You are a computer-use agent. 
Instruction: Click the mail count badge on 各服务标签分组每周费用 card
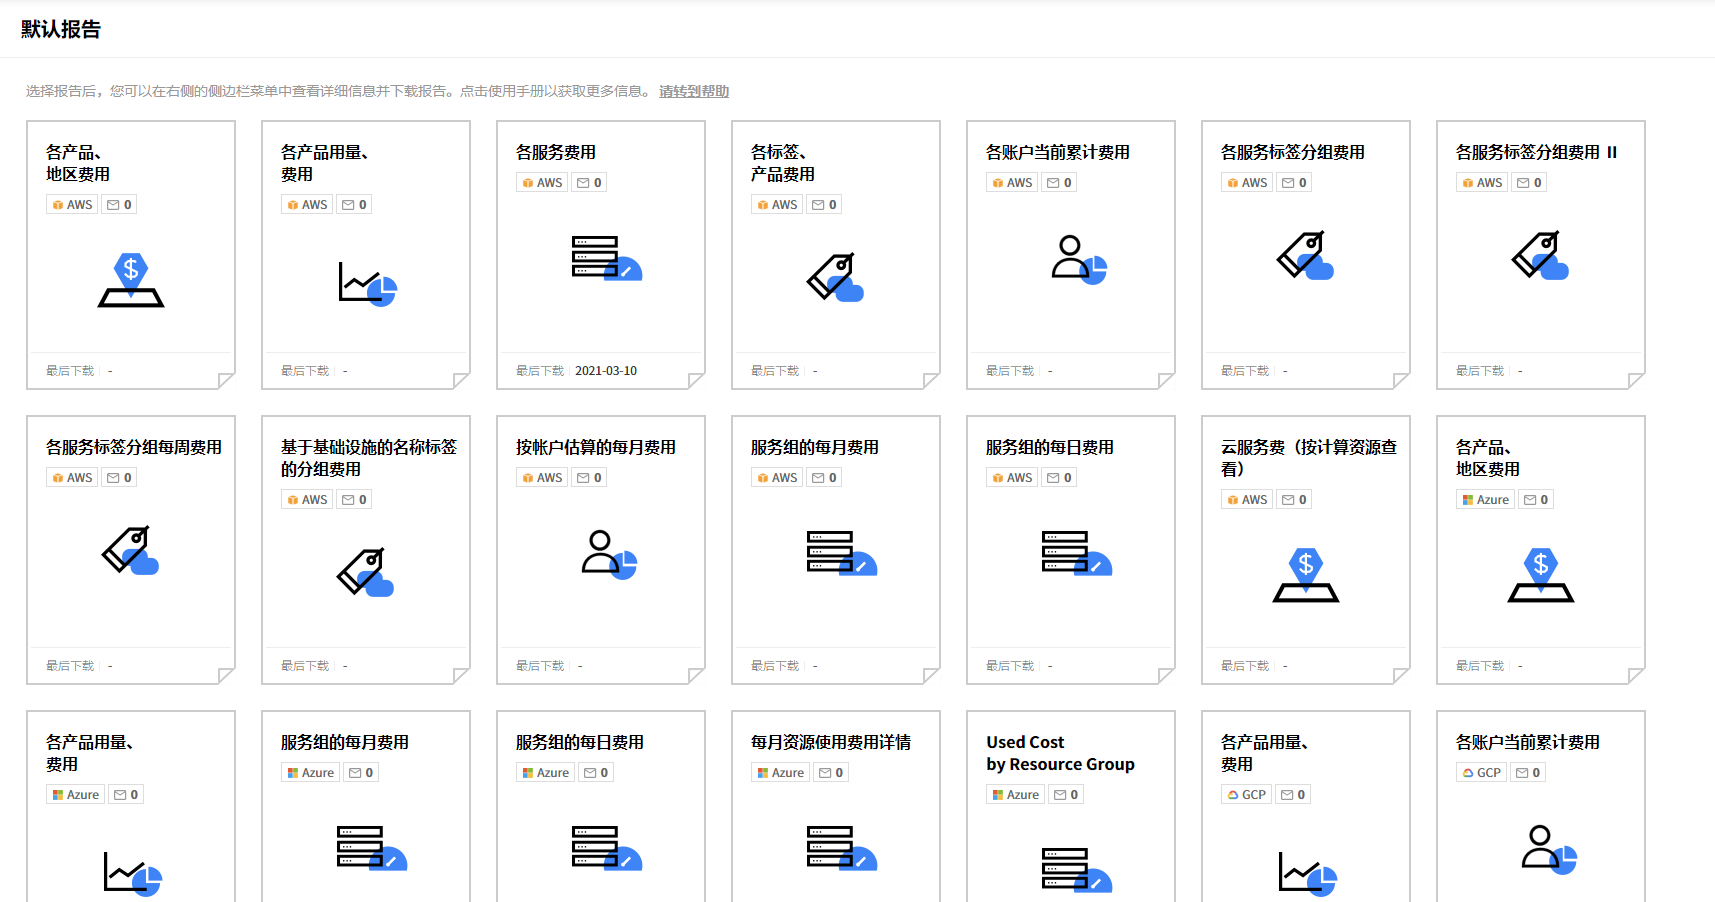120,478
